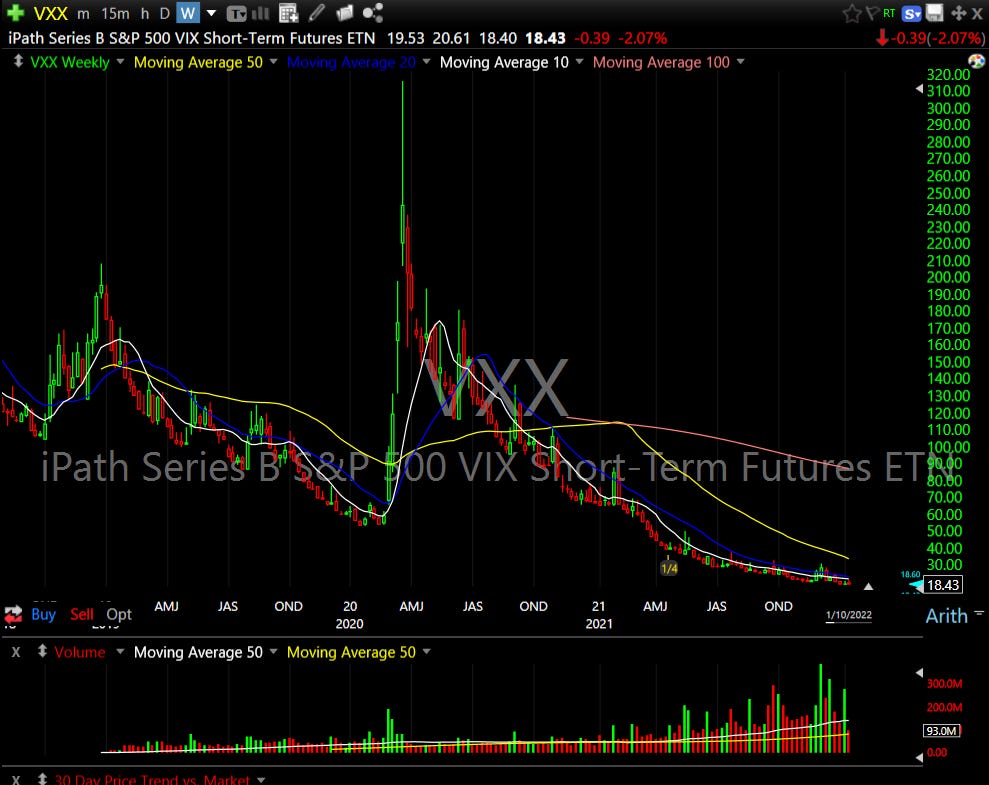
Task: Click the left arrow at volume scale bottom
Action: [x=919, y=757]
